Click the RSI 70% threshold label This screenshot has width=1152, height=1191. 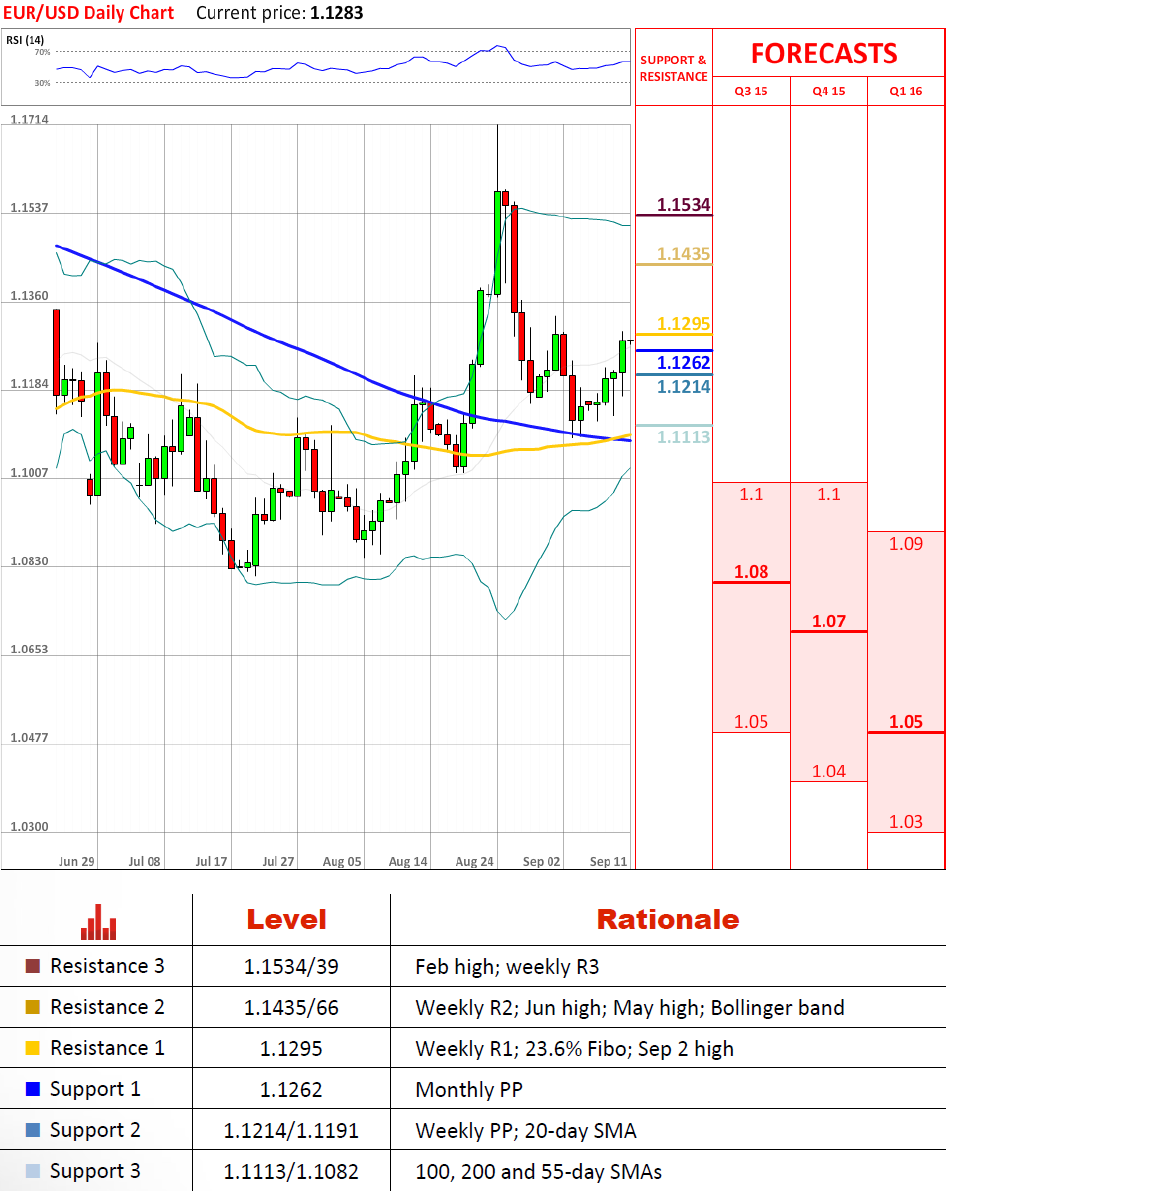click(43, 52)
